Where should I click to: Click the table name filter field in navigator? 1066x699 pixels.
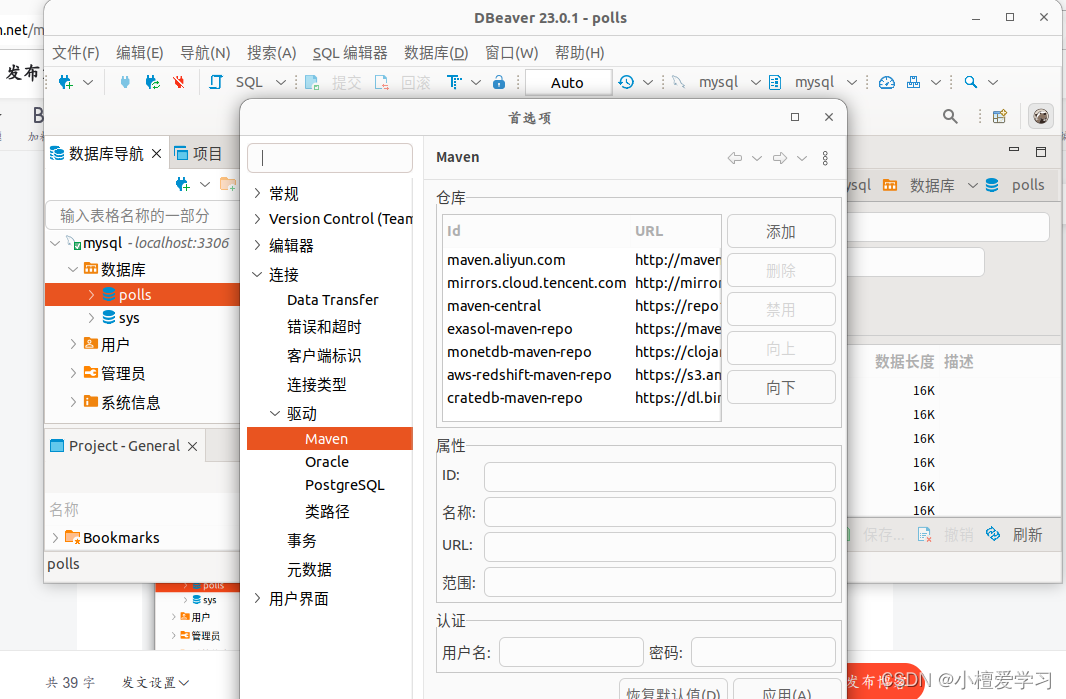(142, 216)
